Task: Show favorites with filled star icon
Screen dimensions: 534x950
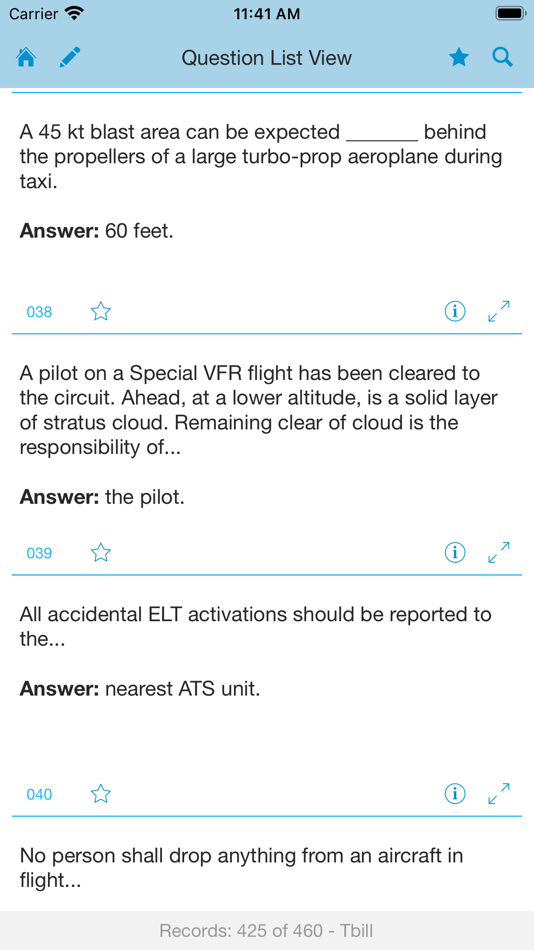Action: click(x=459, y=58)
